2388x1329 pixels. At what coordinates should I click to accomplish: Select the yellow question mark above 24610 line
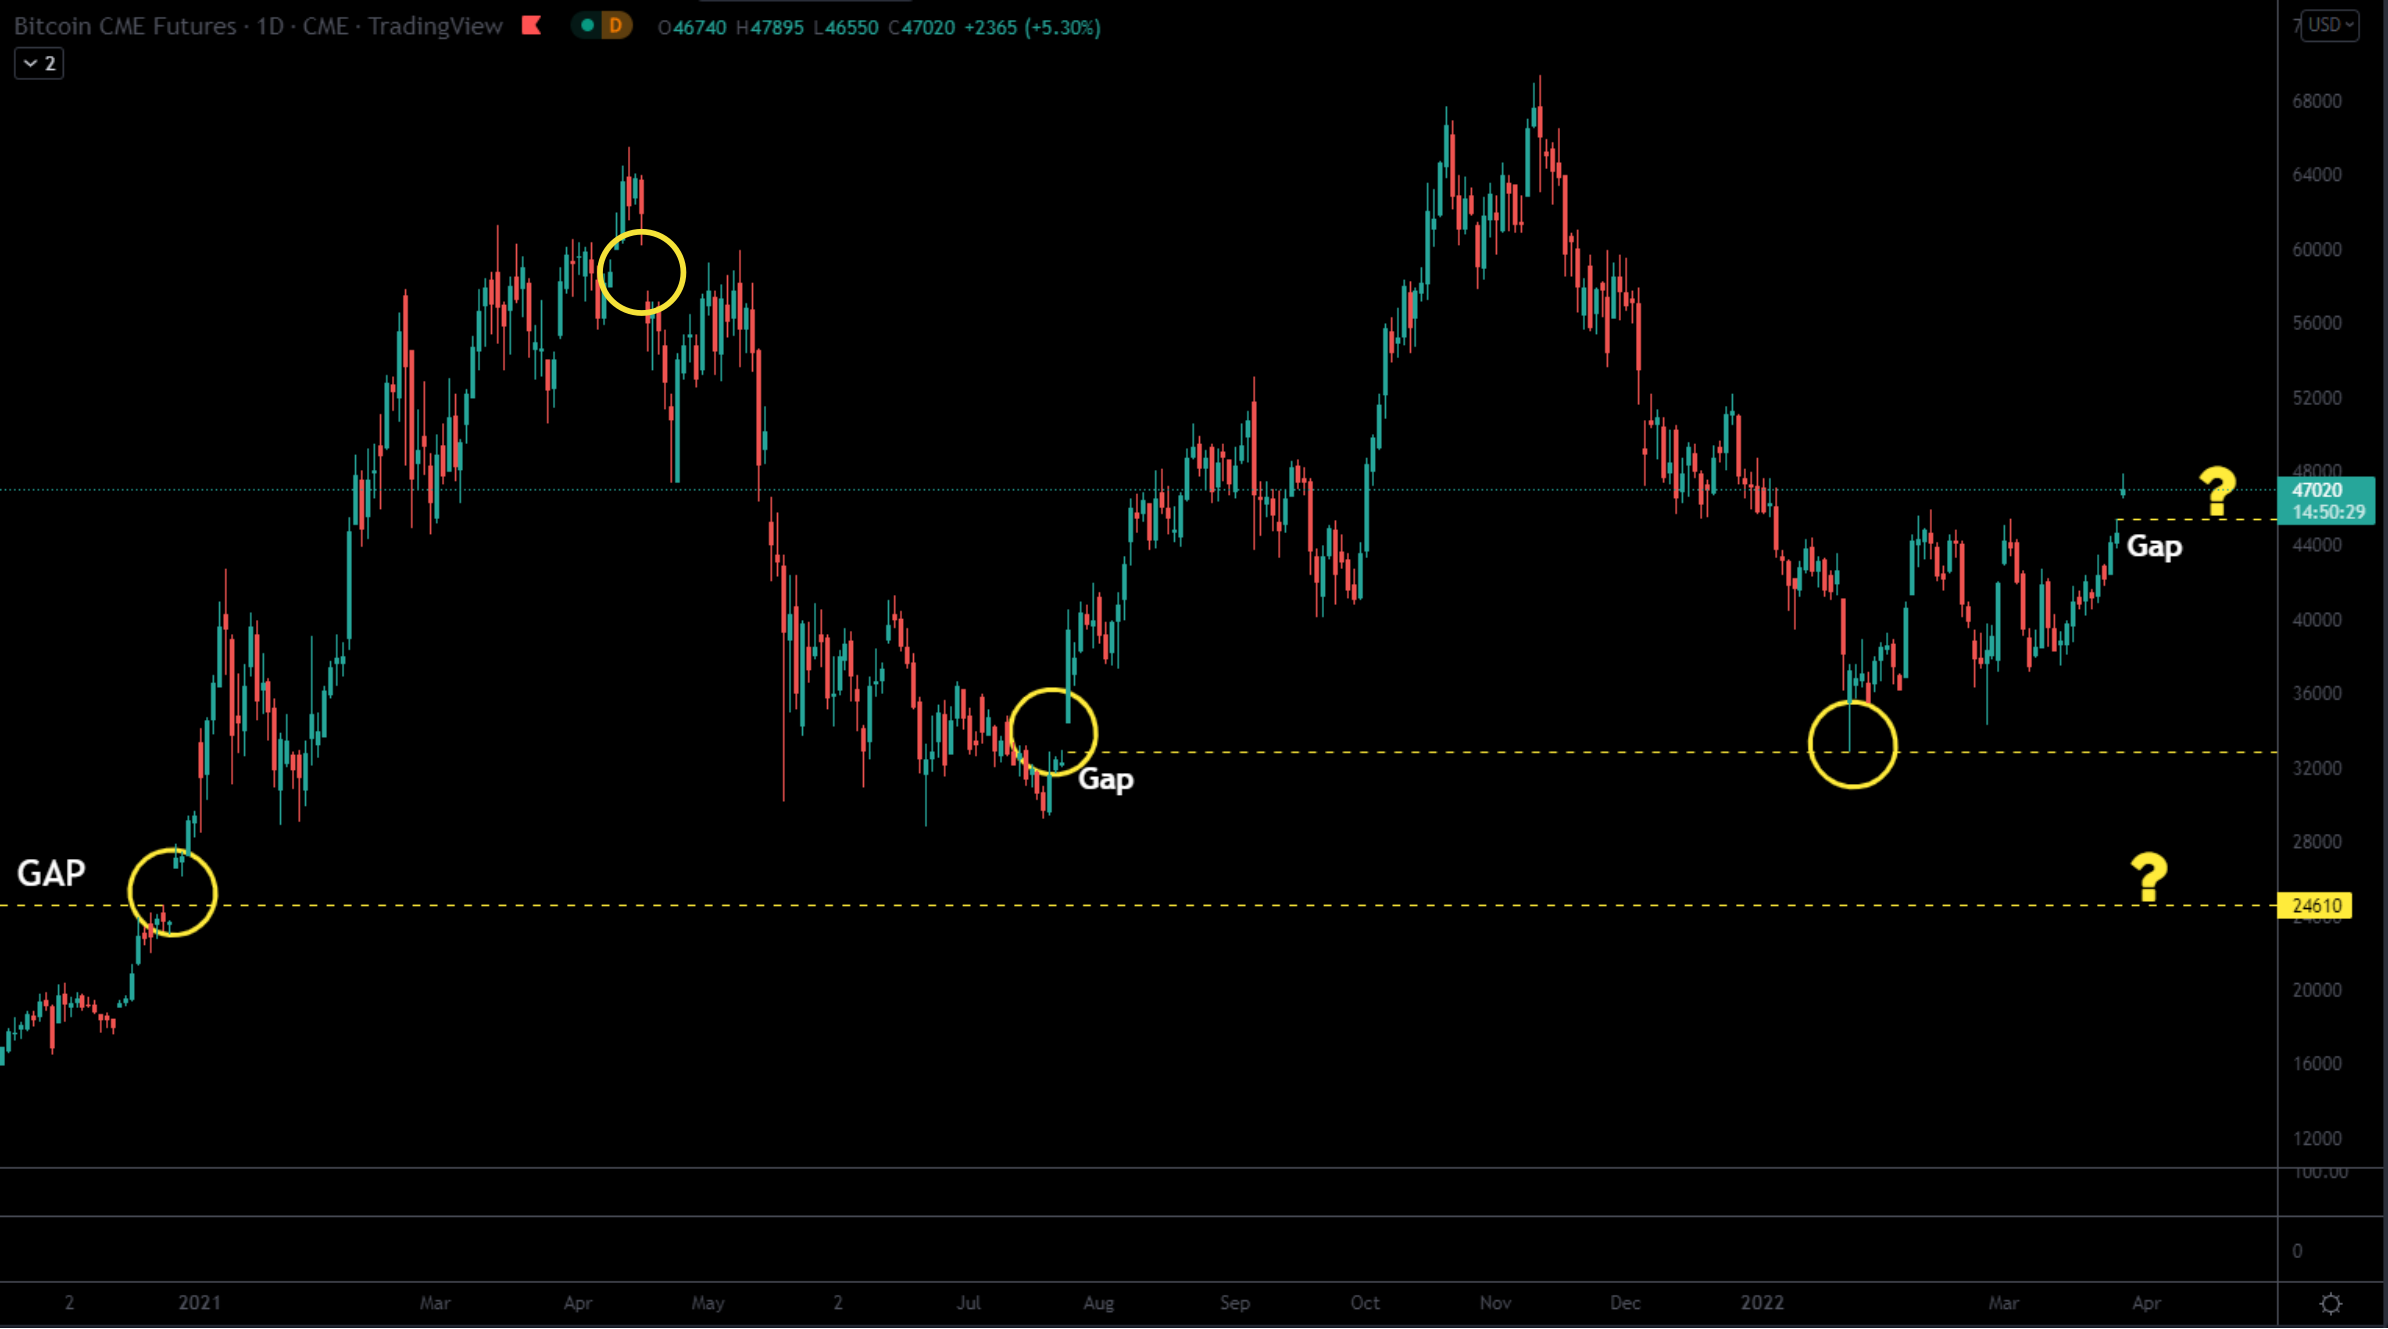coord(2148,876)
